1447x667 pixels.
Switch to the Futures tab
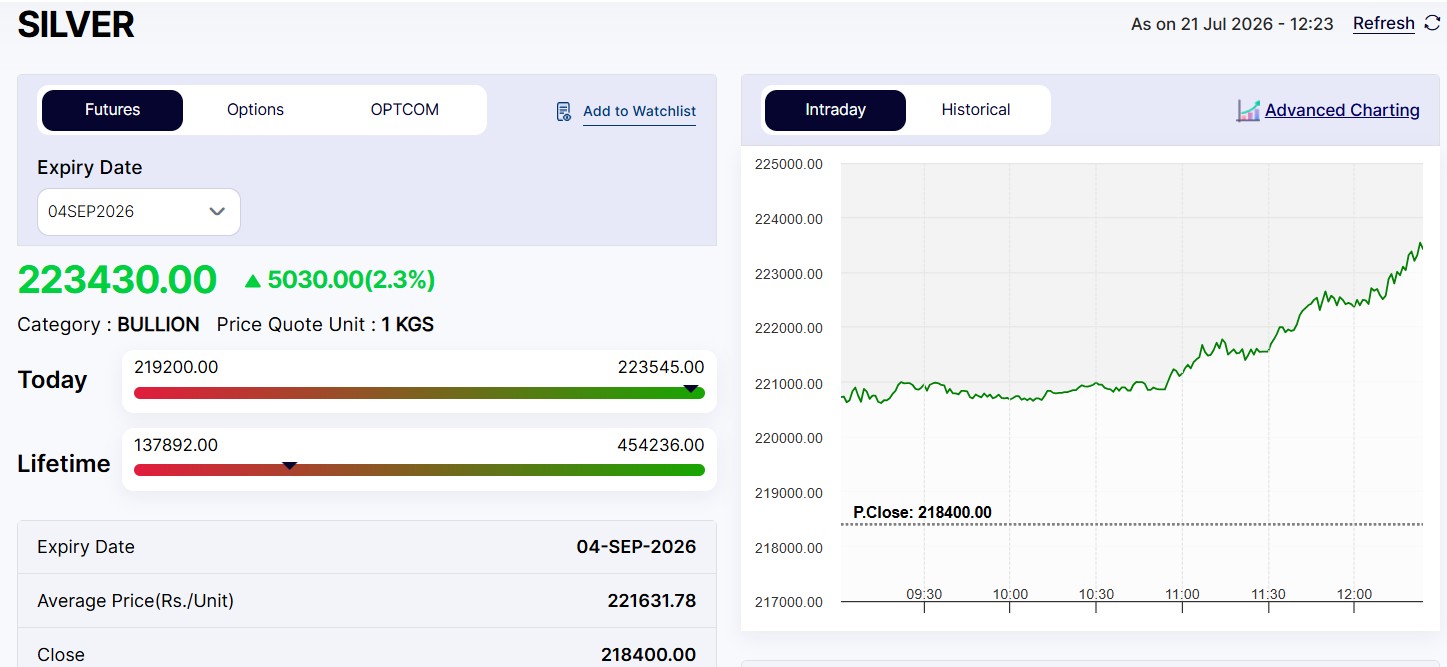pyautogui.click(x=112, y=110)
